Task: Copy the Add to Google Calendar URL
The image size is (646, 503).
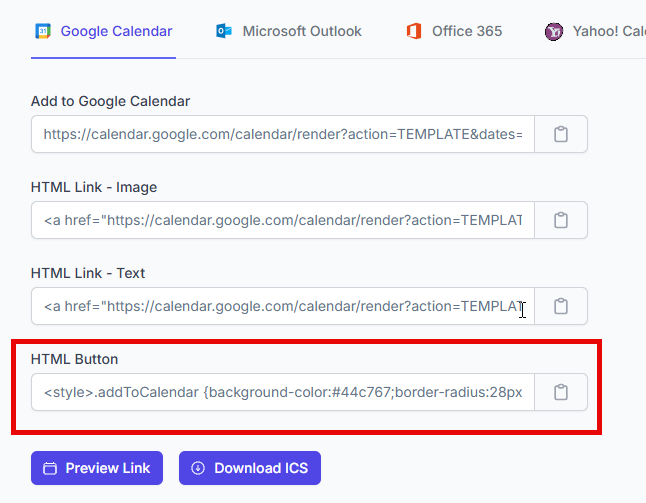Action: pos(561,134)
